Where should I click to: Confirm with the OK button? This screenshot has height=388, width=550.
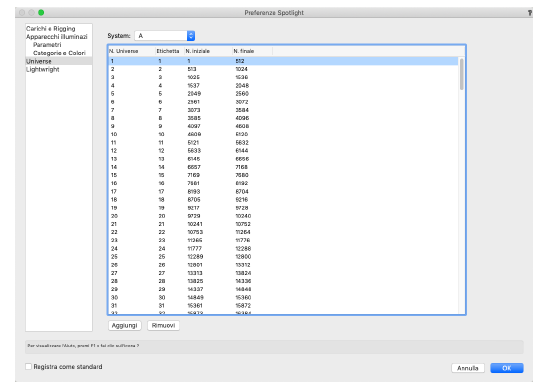[x=507, y=368]
